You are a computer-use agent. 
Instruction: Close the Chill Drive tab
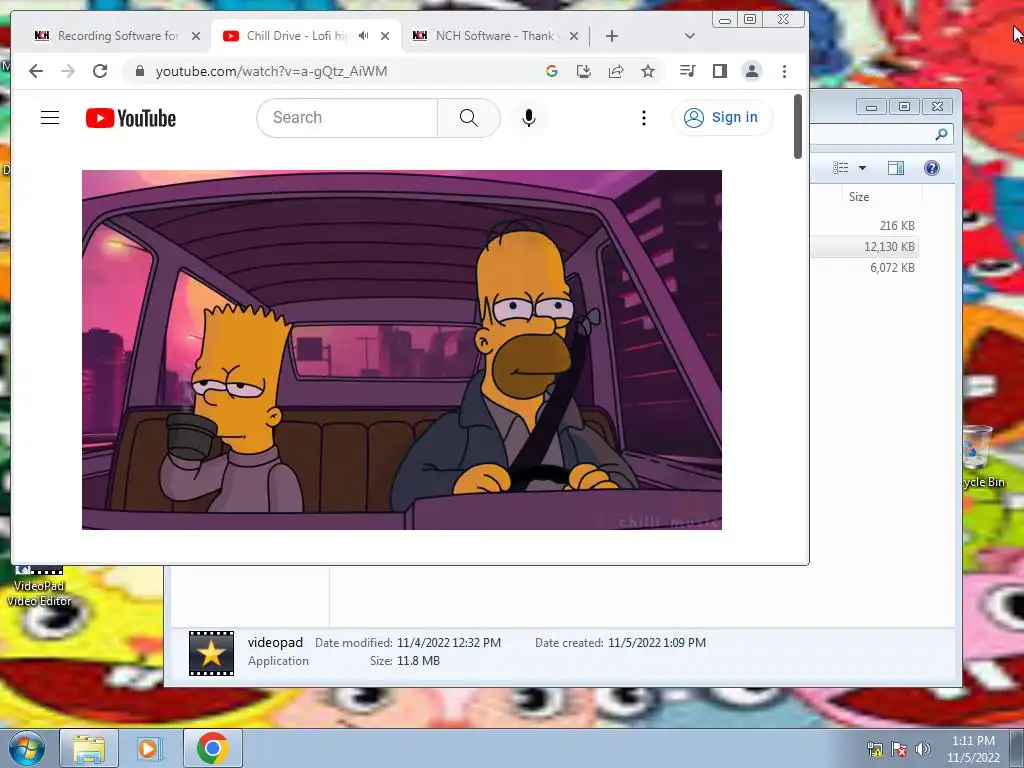click(x=385, y=36)
